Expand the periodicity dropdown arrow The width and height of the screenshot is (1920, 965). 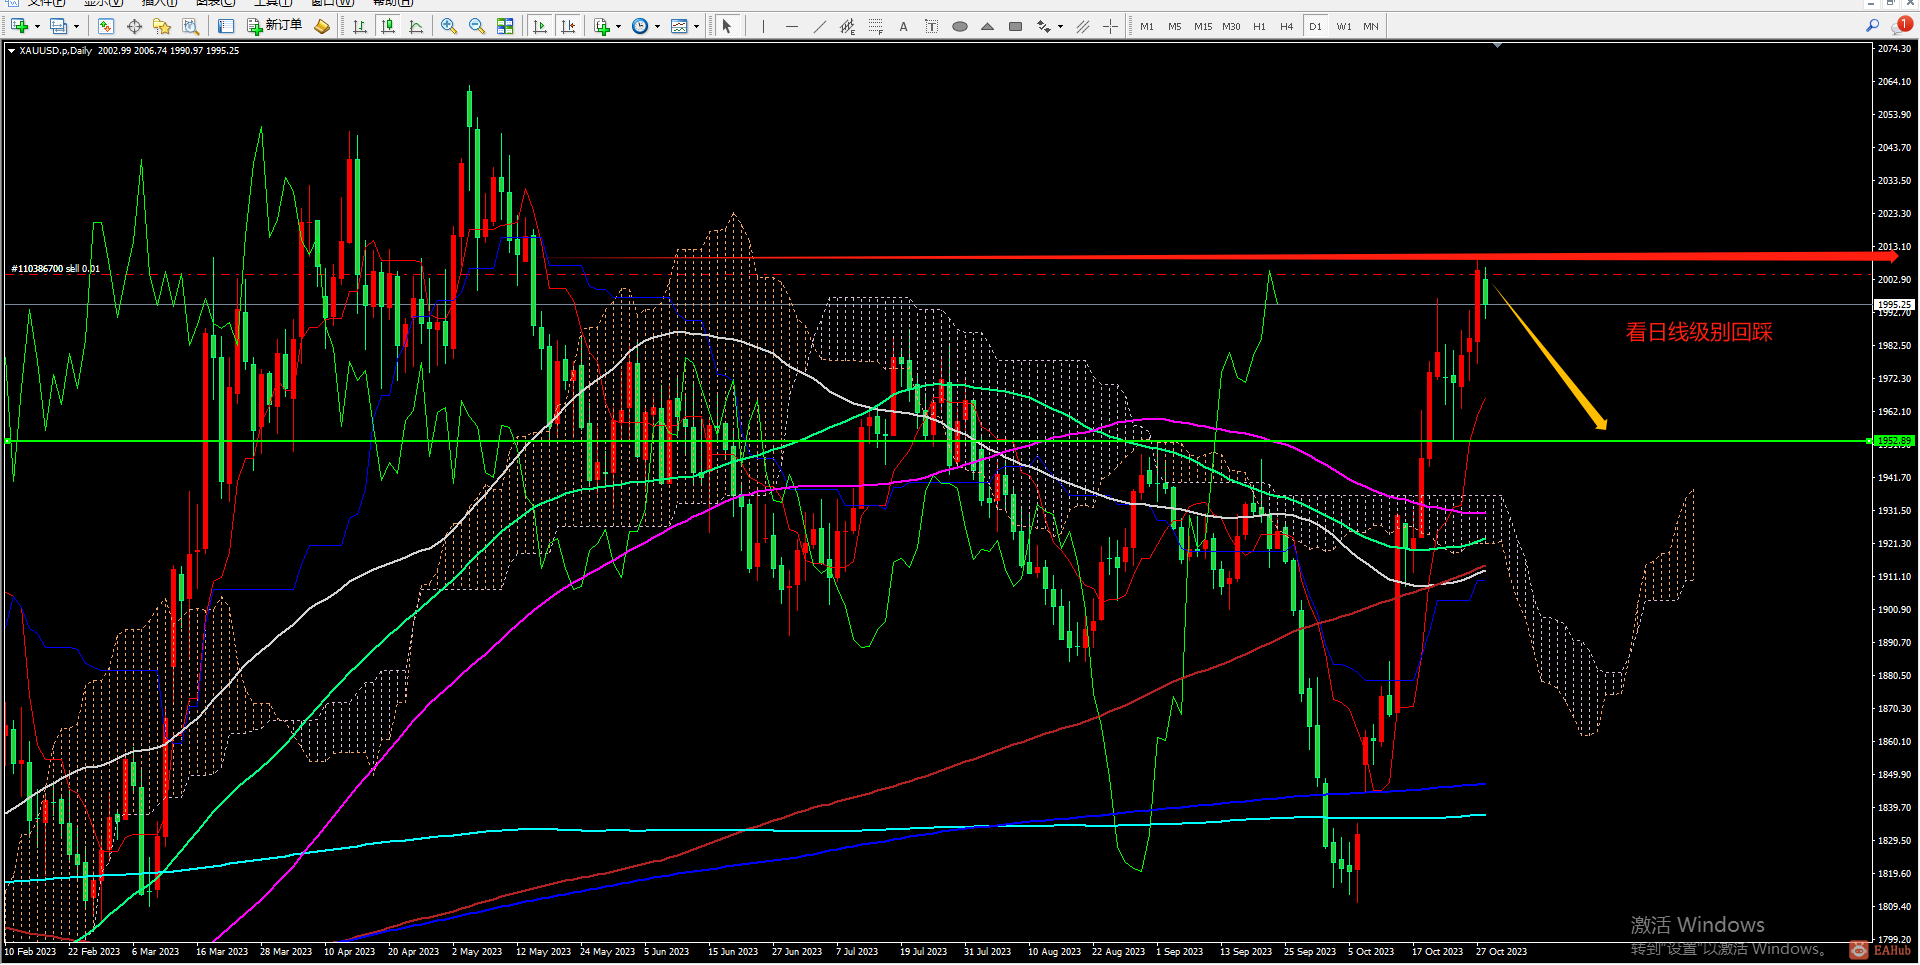657,27
